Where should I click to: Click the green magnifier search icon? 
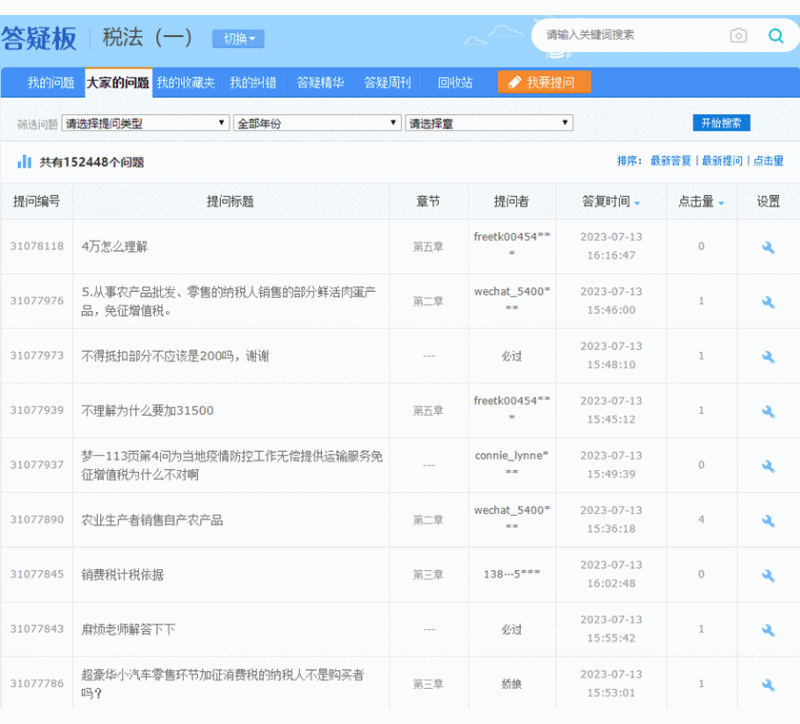[x=776, y=35]
